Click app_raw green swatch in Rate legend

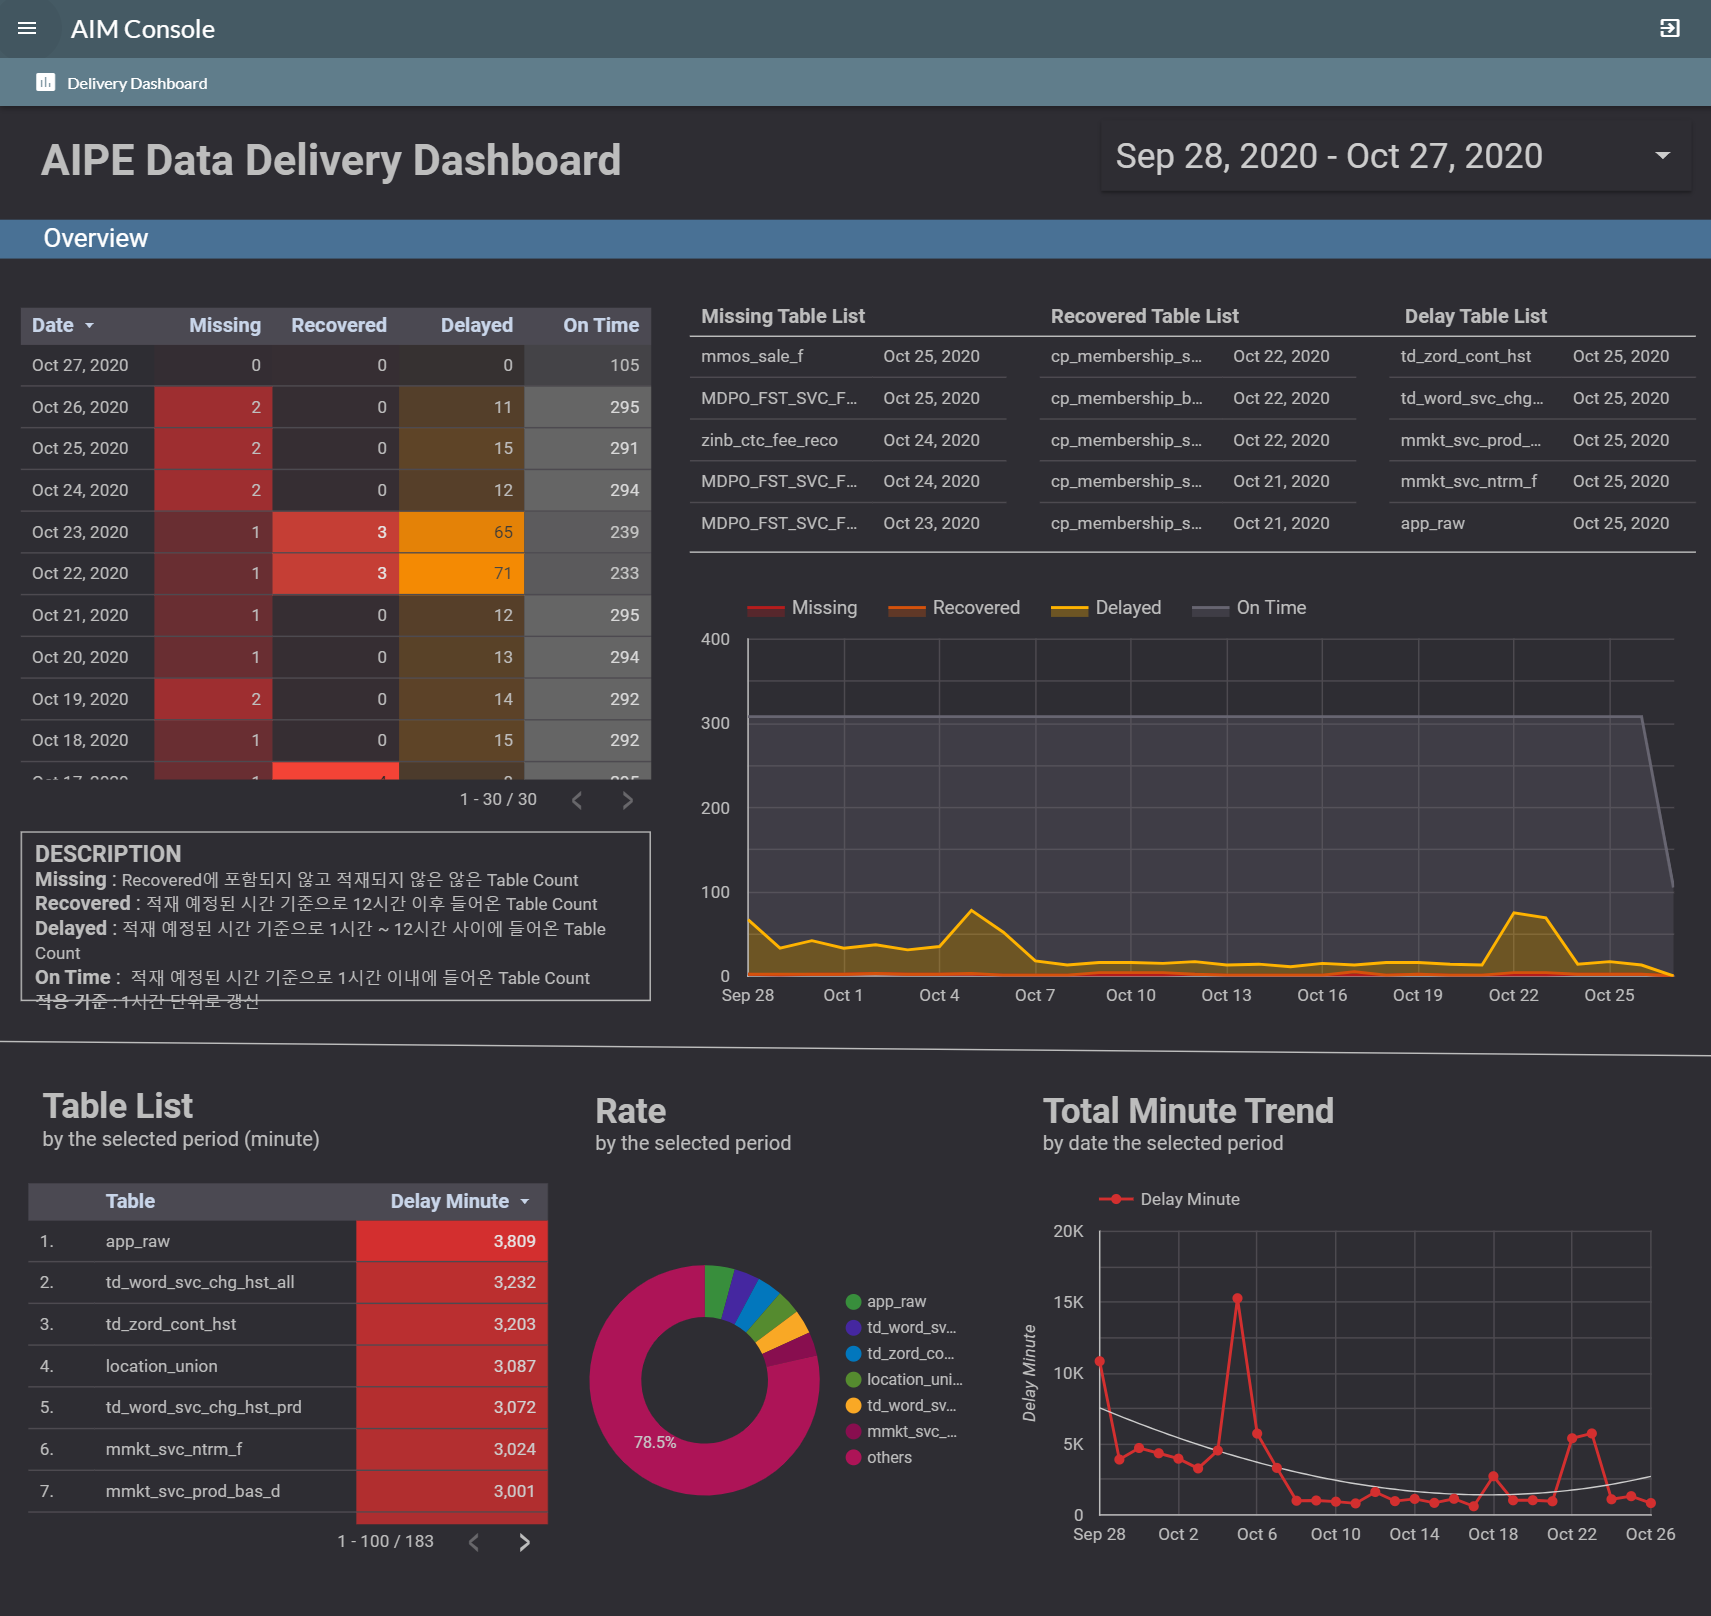click(x=853, y=1302)
